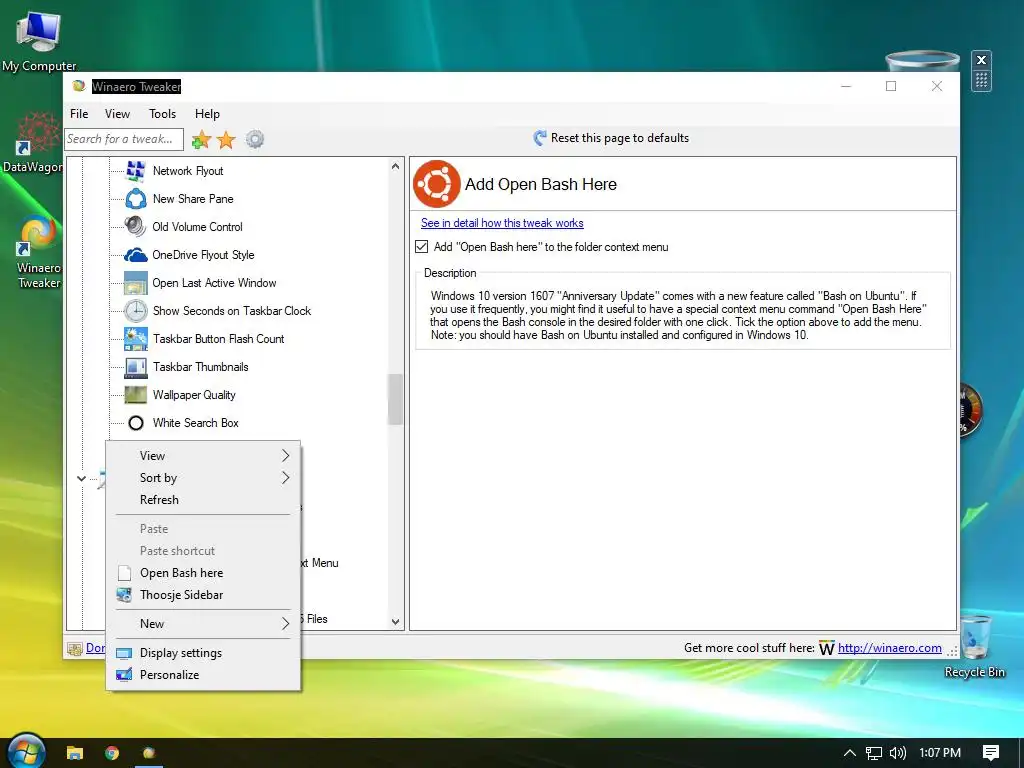Untick Add "Open Bash here" checkbox
This screenshot has width=1024, height=768.
pos(422,247)
